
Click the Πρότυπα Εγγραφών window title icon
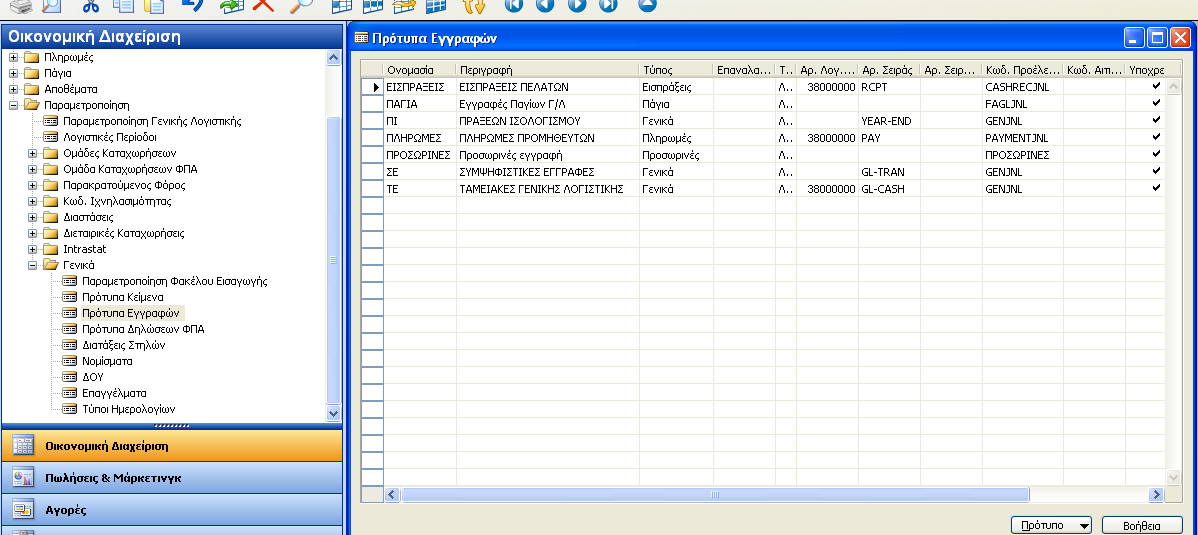(x=361, y=37)
